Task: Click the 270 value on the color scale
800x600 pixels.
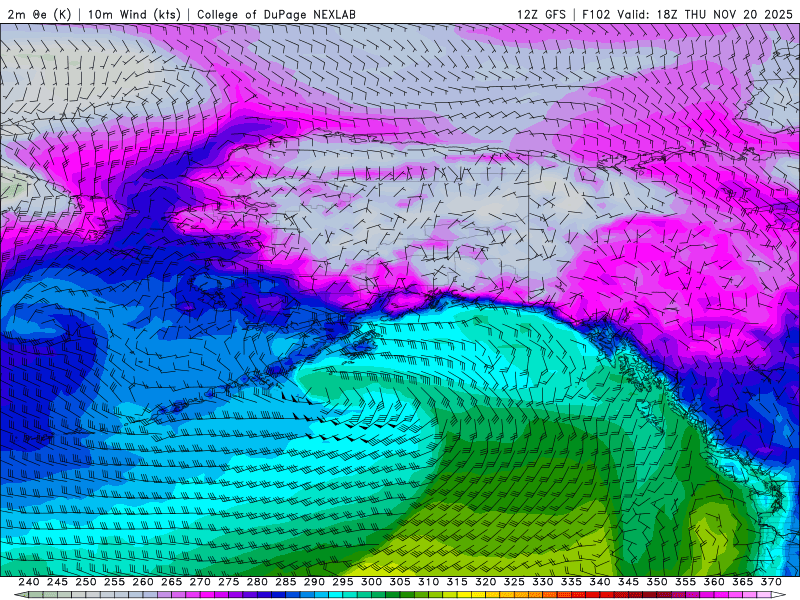Action: [x=201, y=582]
